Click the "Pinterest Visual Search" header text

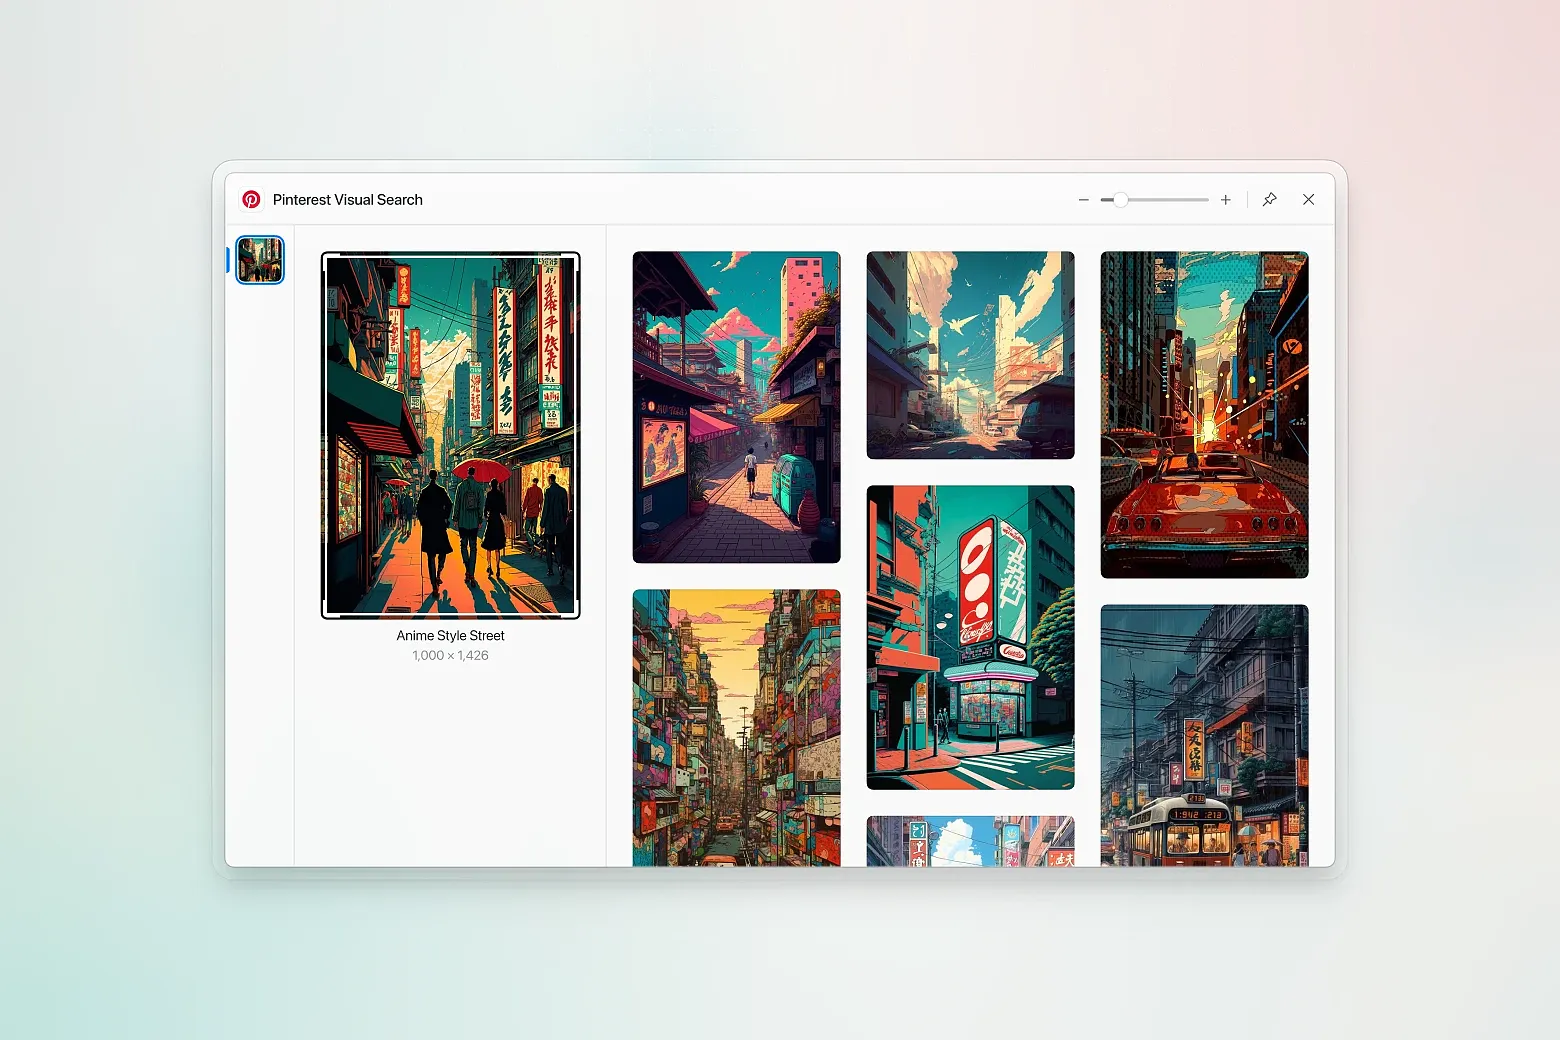[347, 199]
